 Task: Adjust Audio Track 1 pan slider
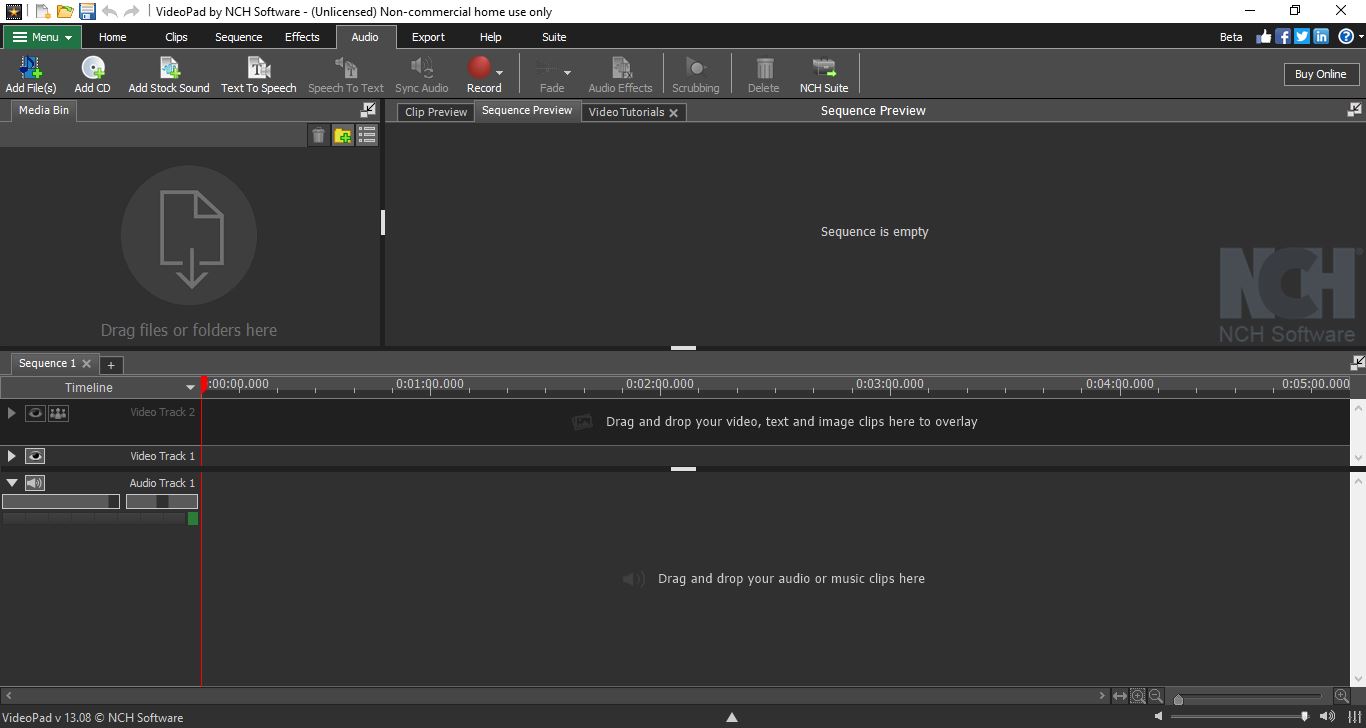tap(162, 502)
